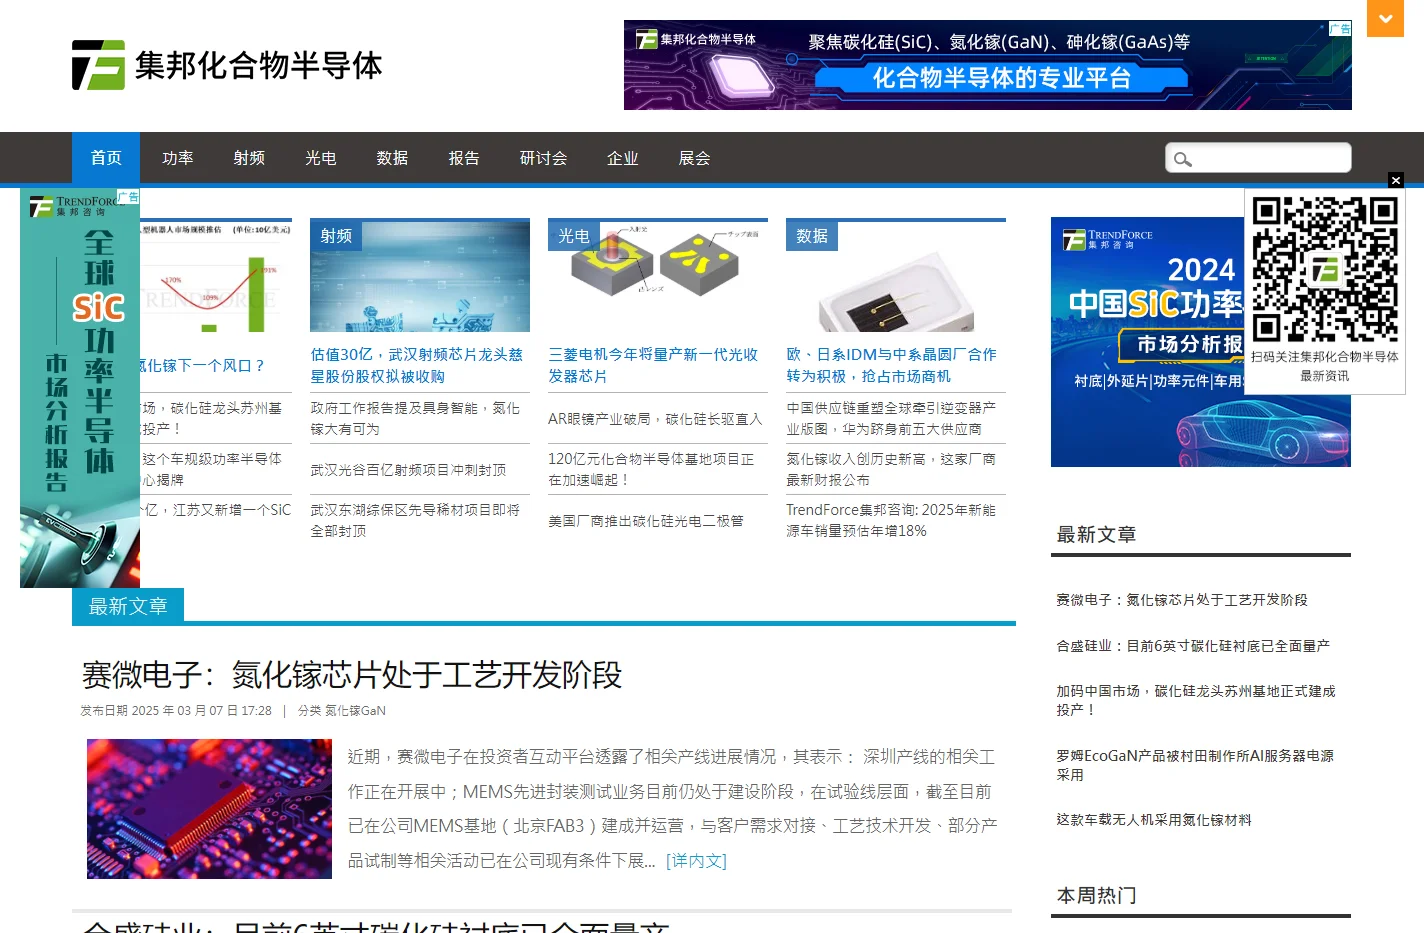Open the 首页 nav tab
The height and width of the screenshot is (933, 1424).
[x=106, y=158]
